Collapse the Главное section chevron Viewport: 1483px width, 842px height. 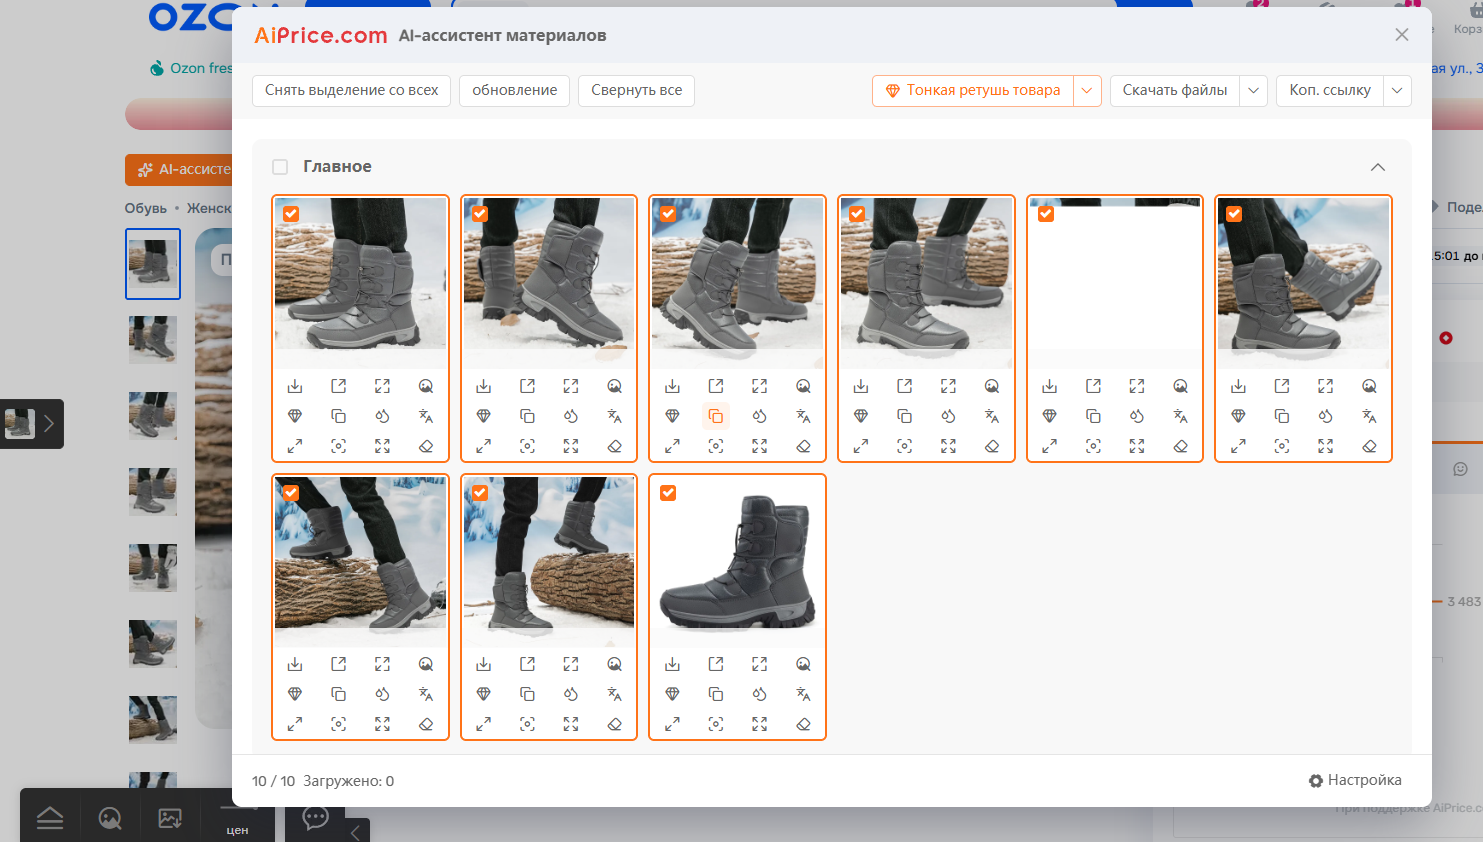tap(1378, 167)
